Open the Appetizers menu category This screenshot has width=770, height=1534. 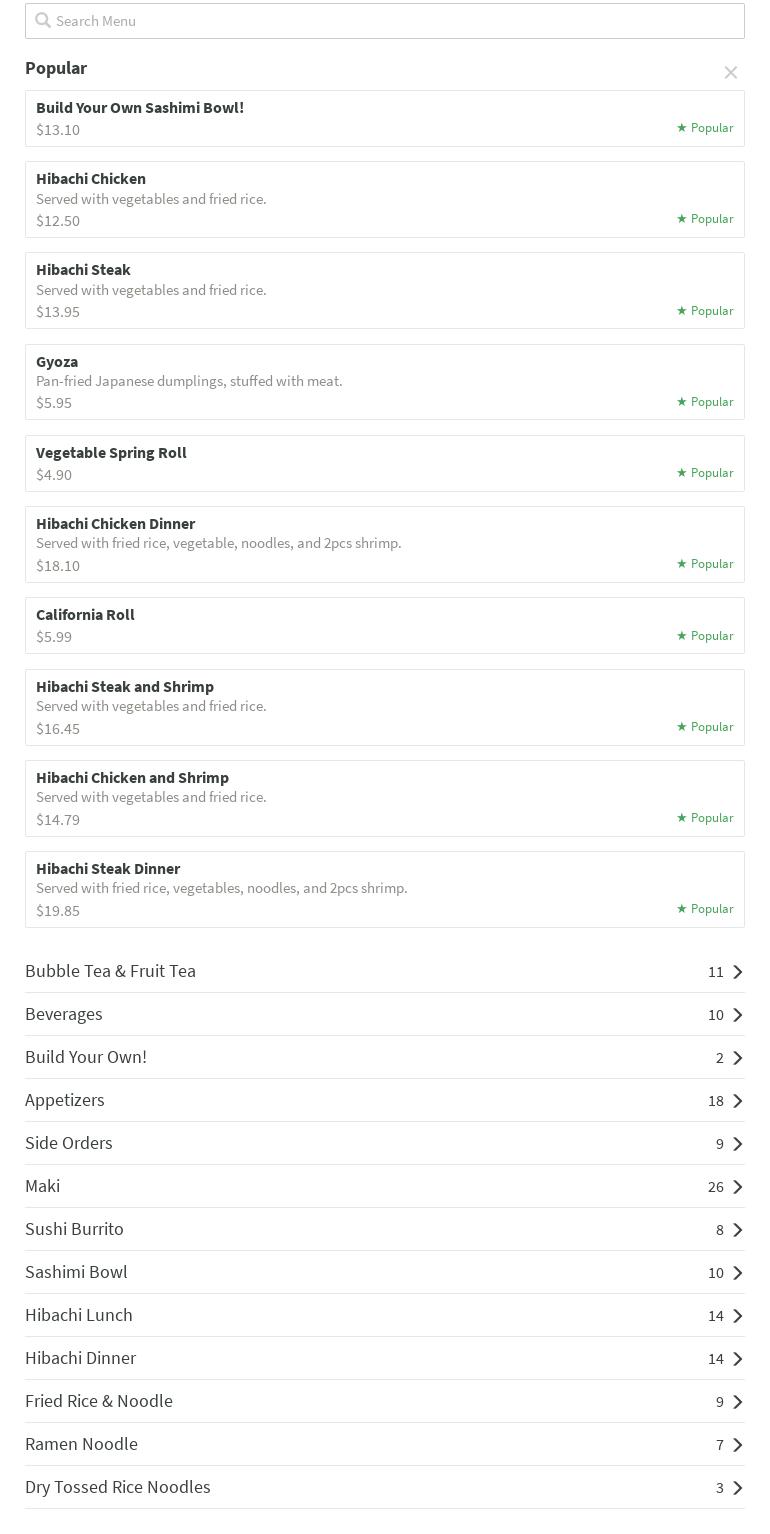coord(65,1100)
